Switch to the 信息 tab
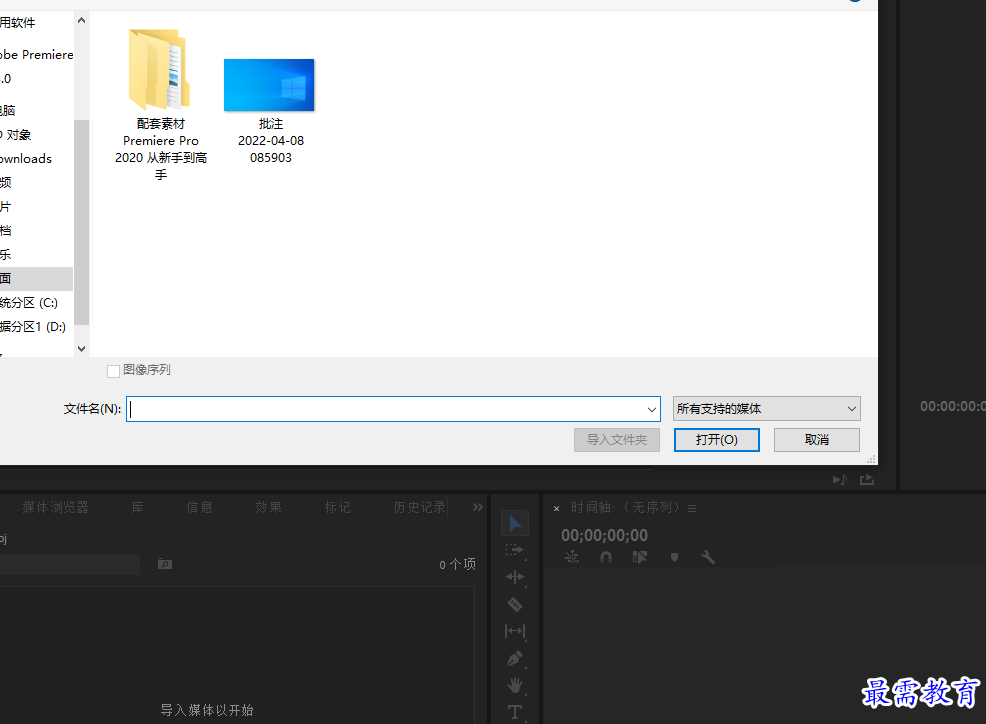This screenshot has width=986, height=724. [199, 507]
